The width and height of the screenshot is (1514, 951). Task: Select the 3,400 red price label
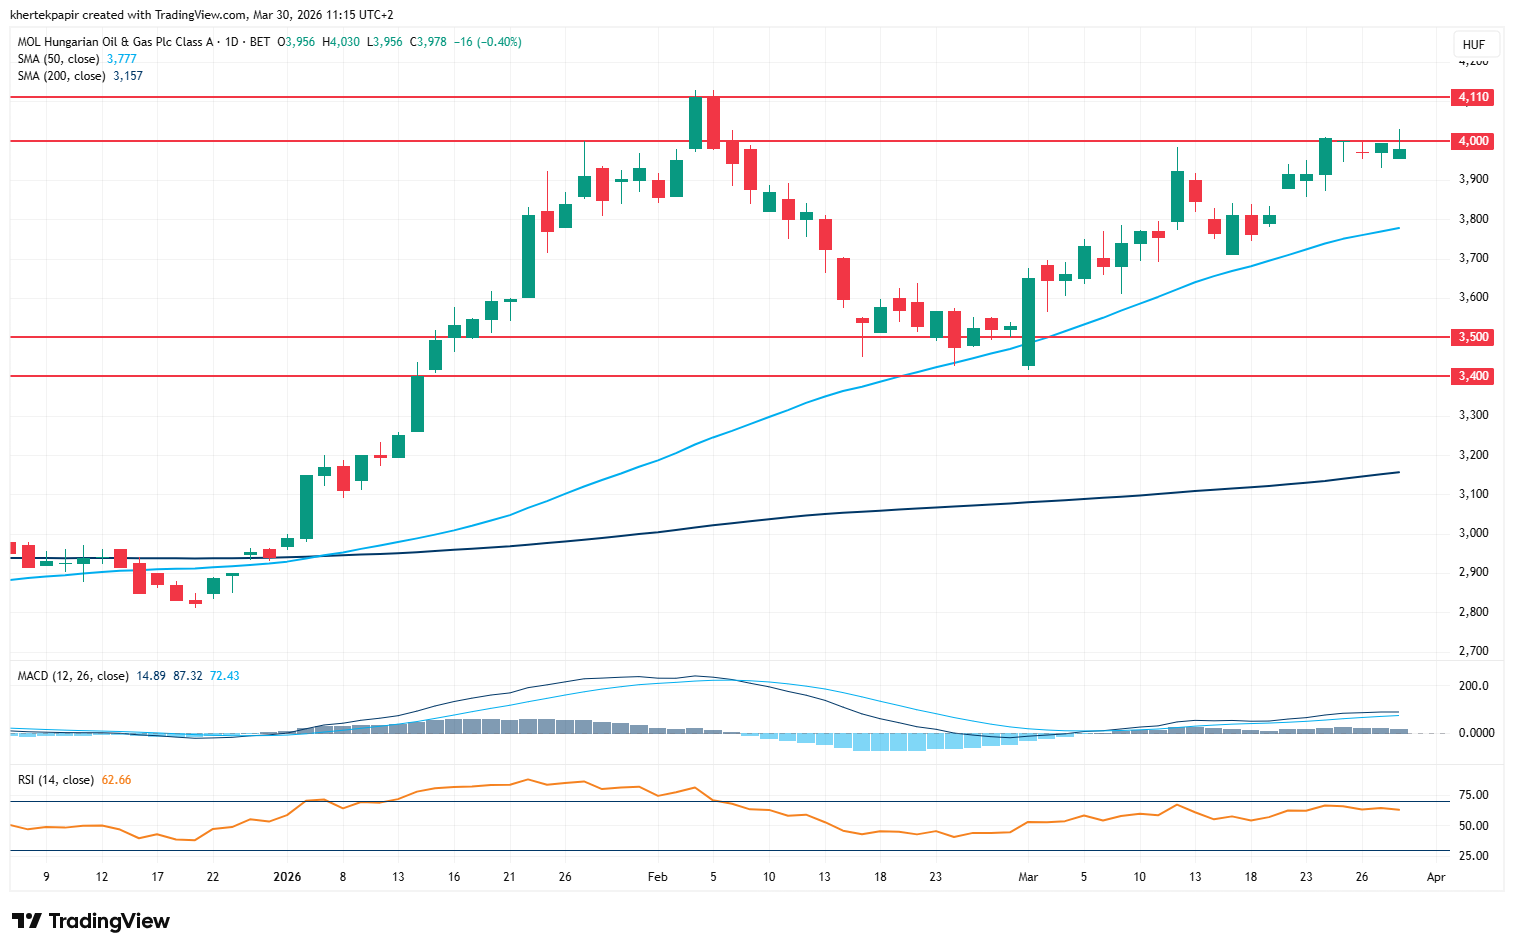pos(1473,376)
